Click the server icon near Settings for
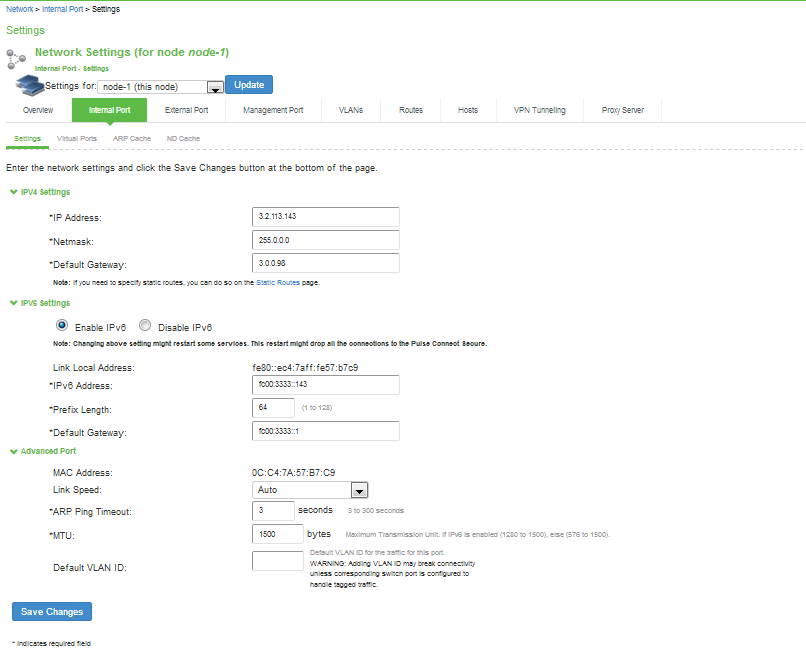This screenshot has height=652, width=806. click(26, 86)
